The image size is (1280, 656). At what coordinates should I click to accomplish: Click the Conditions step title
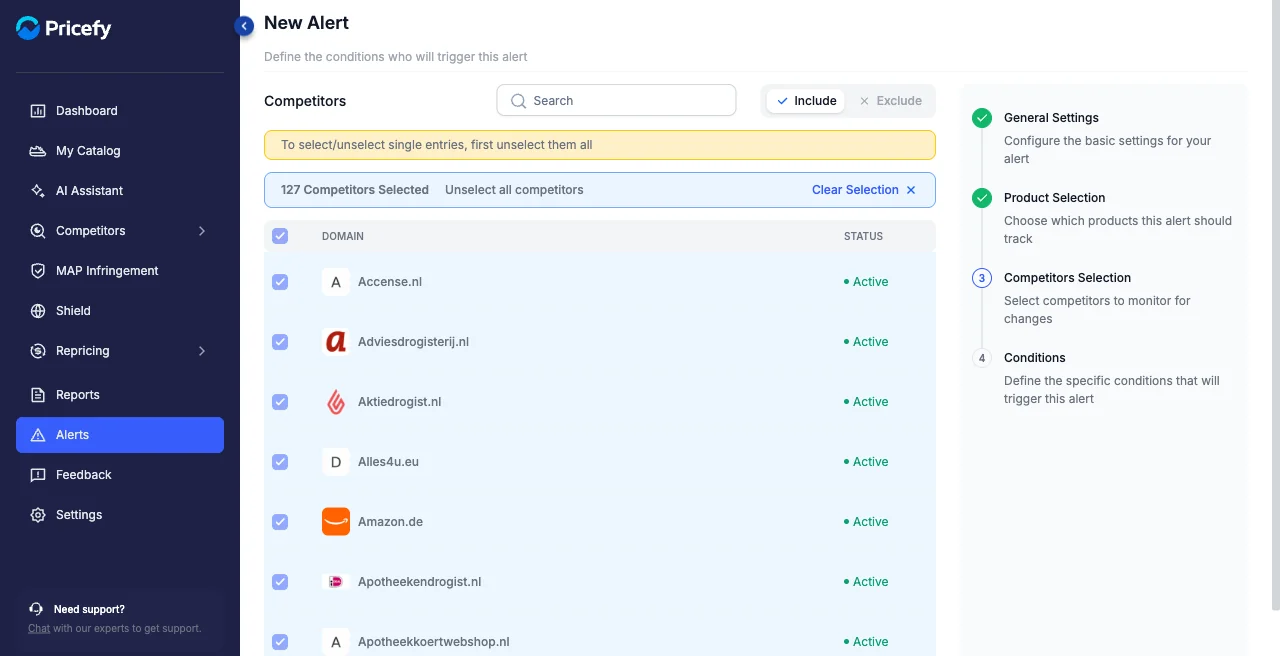1034,358
